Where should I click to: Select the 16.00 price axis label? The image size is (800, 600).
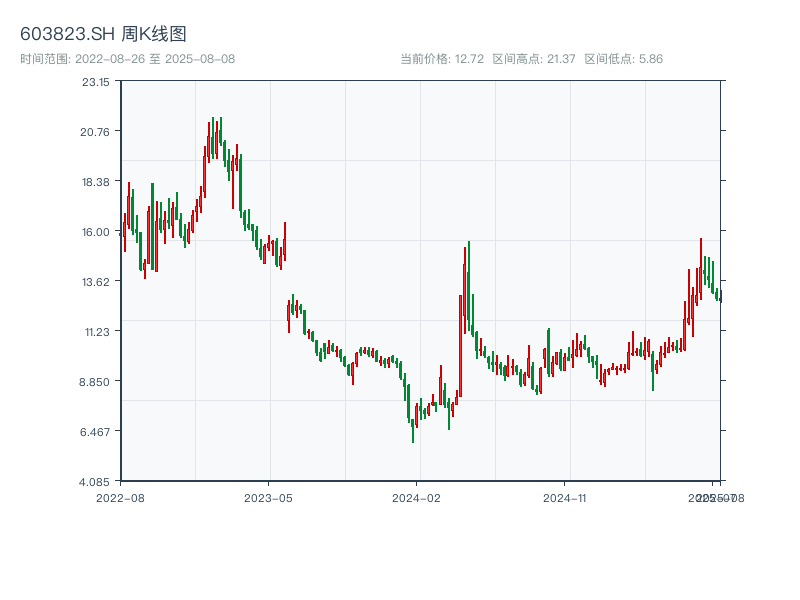pos(96,232)
